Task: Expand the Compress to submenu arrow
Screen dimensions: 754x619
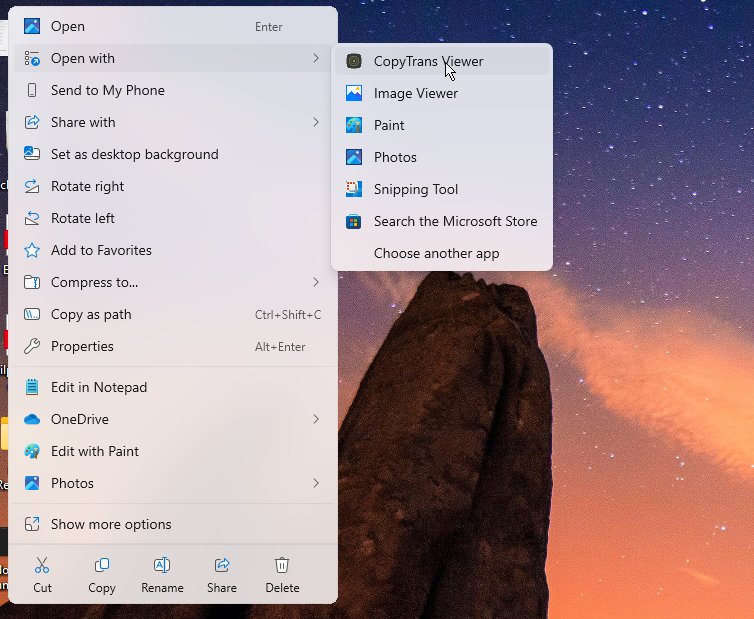Action: tap(316, 282)
